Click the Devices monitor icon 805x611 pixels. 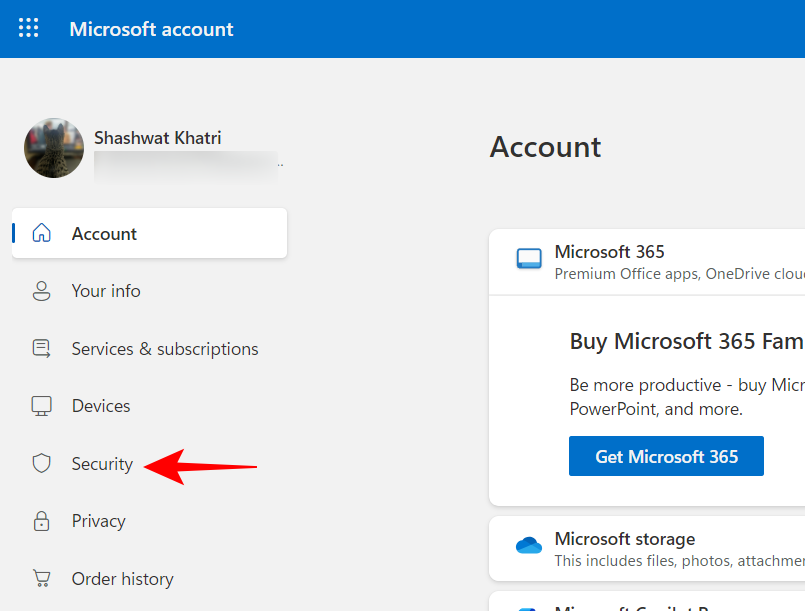[x=42, y=406]
